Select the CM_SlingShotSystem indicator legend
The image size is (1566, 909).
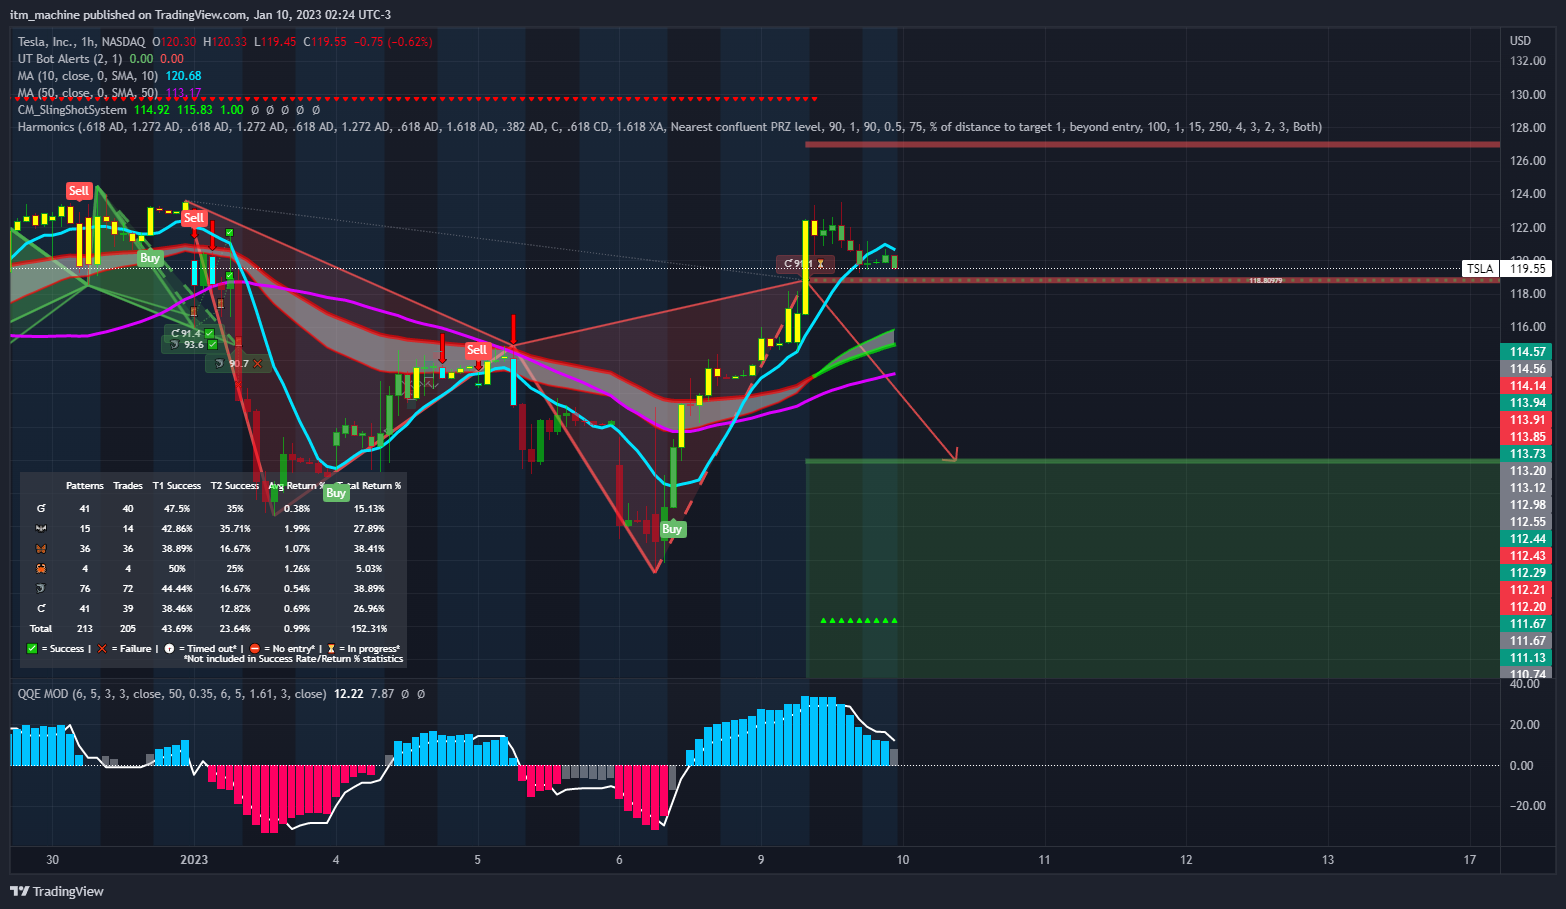(x=72, y=110)
